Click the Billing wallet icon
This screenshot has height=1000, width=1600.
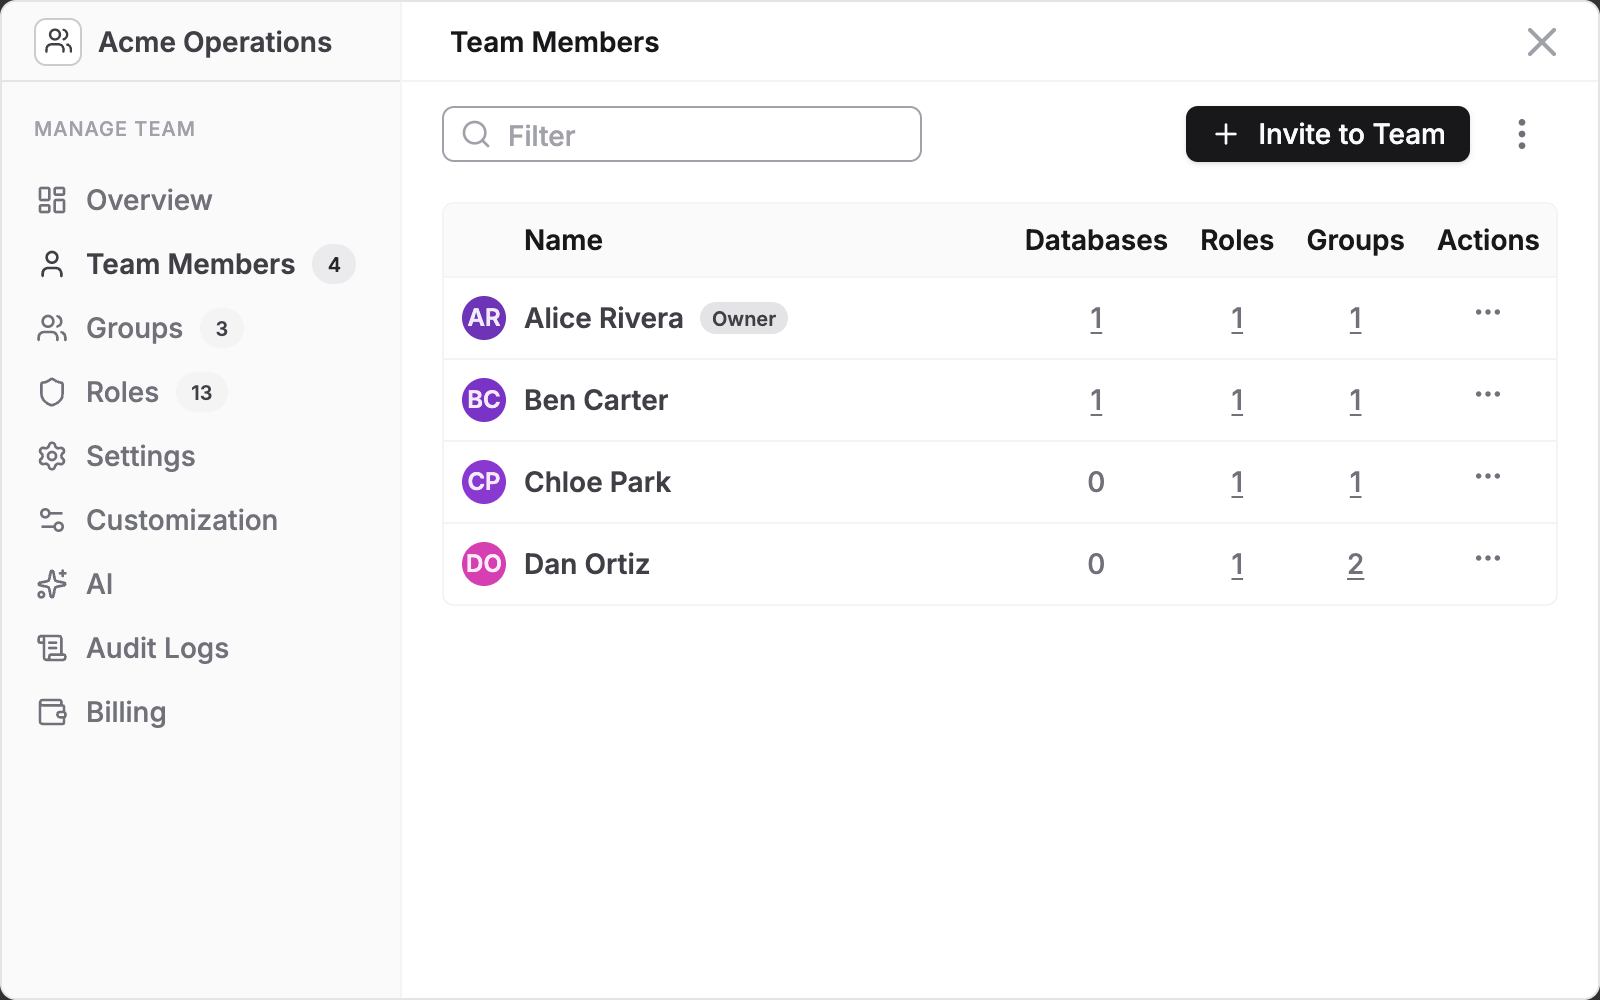[52, 712]
